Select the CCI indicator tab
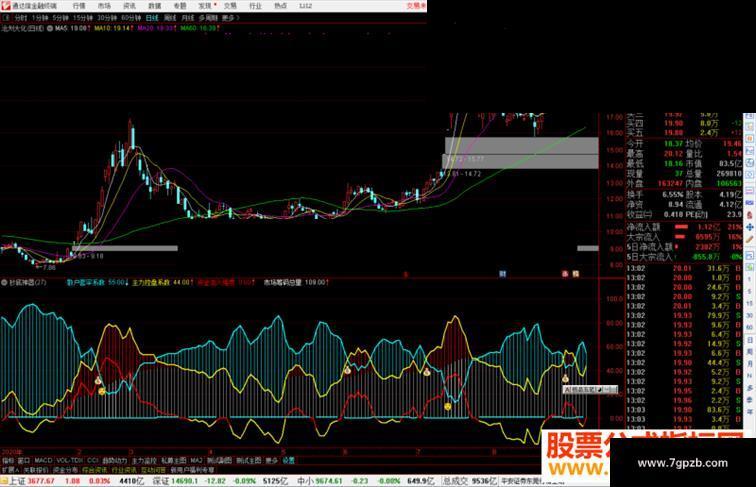The height and width of the screenshot is (487, 756). pyautogui.click(x=93, y=460)
